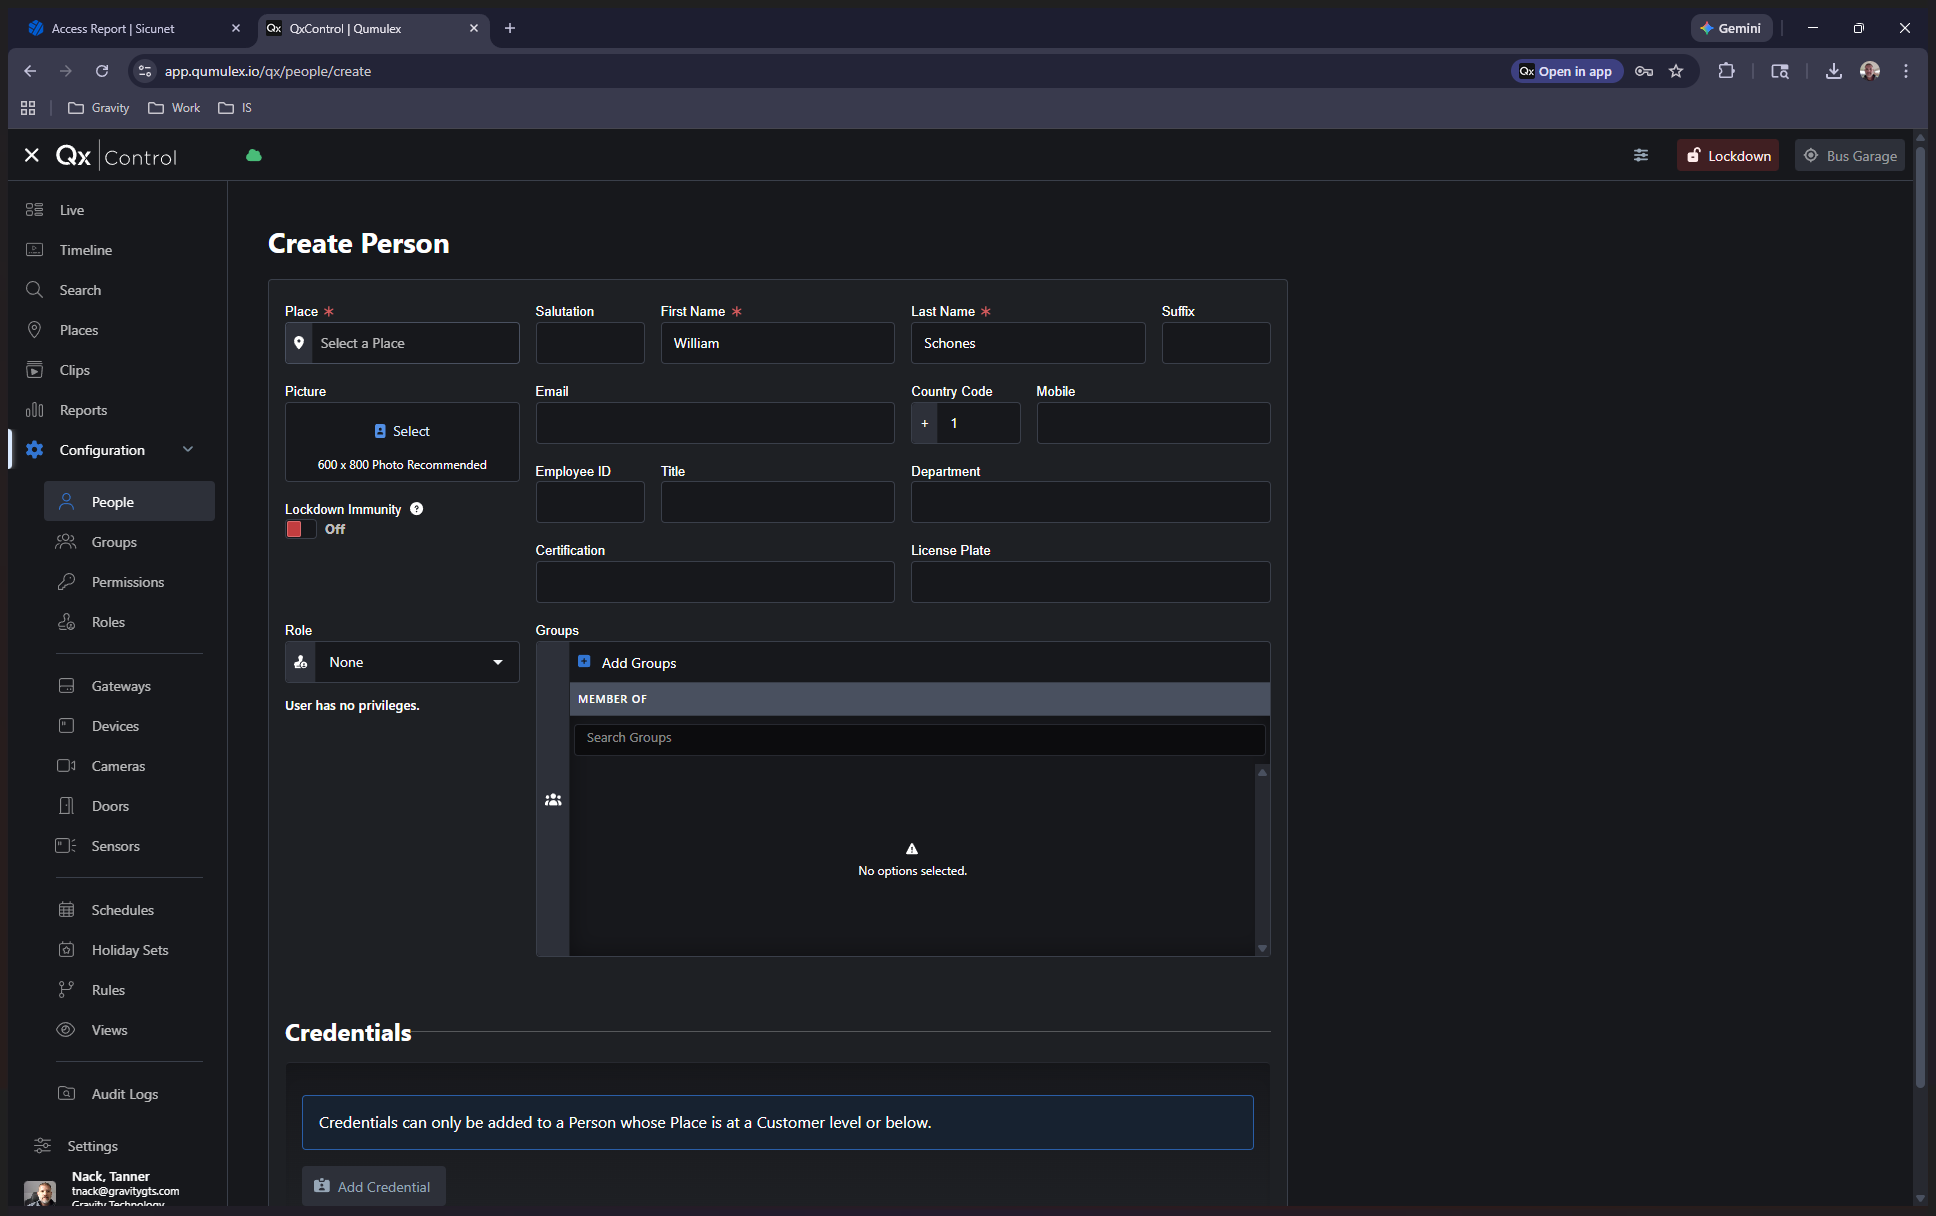The width and height of the screenshot is (1936, 1216).
Task: Toggle Lockdown Immunity switch on
Action: tap(300, 529)
